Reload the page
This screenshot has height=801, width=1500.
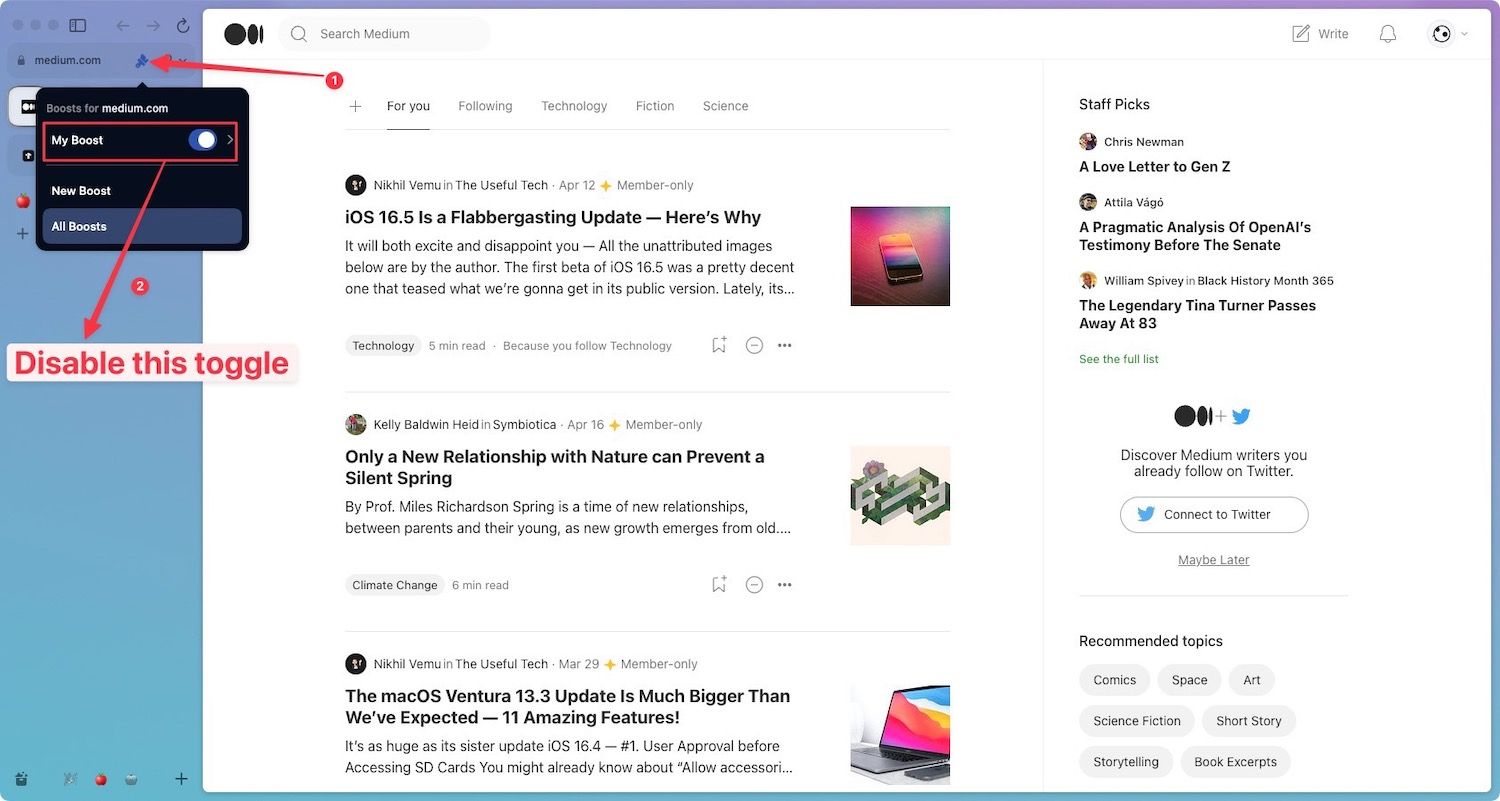tap(183, 25)
